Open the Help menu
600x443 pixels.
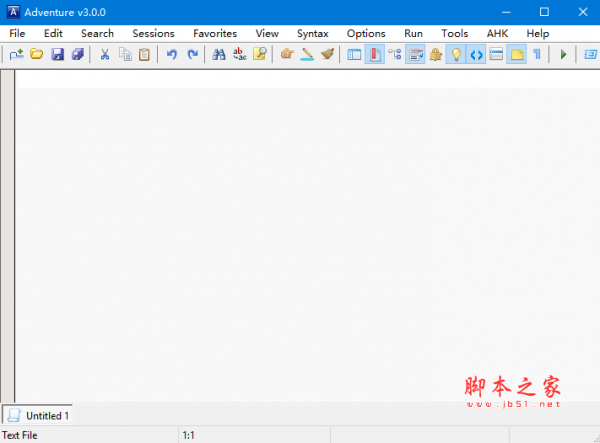[538, 34]
